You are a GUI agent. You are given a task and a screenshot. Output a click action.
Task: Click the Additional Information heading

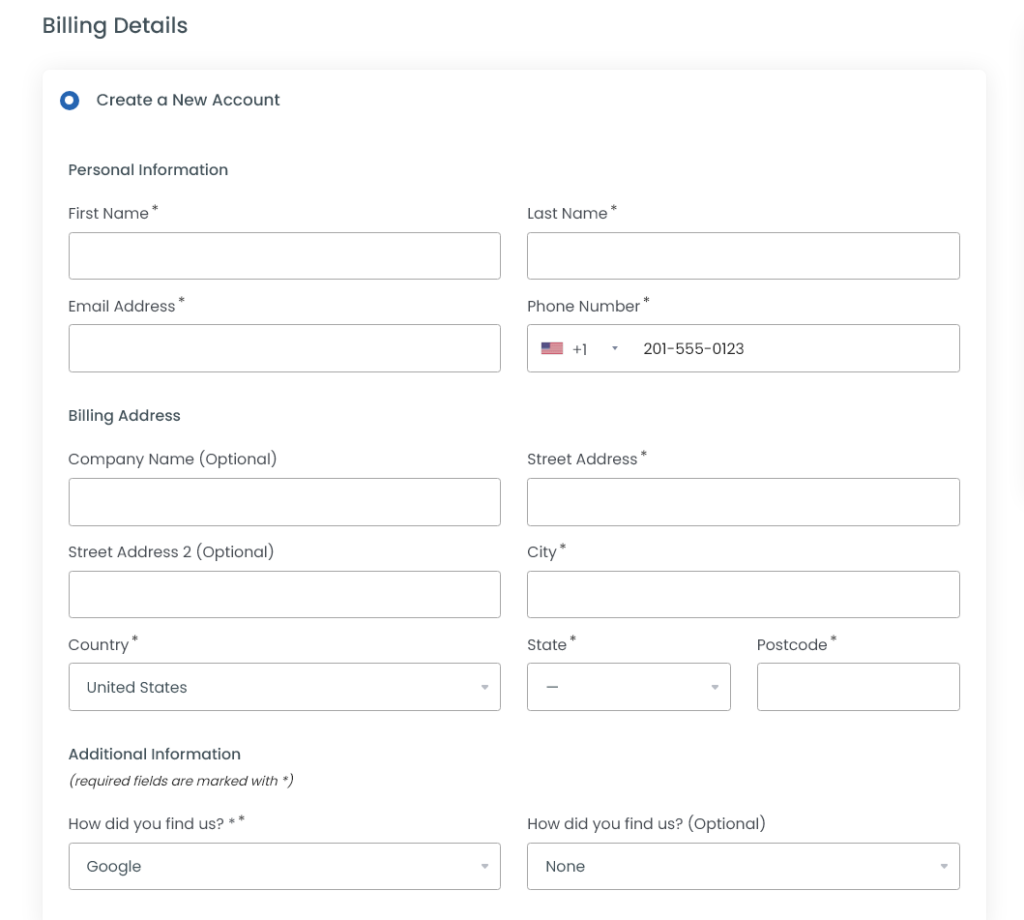pos(155,754)
